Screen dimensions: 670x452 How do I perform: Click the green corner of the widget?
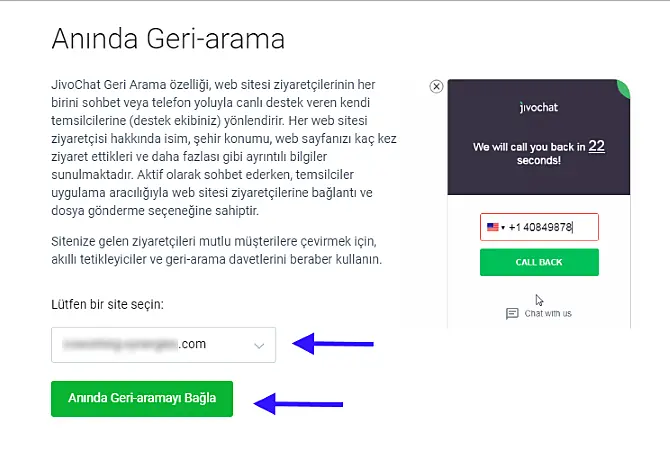pyautogui.click(x=624, y=88)
